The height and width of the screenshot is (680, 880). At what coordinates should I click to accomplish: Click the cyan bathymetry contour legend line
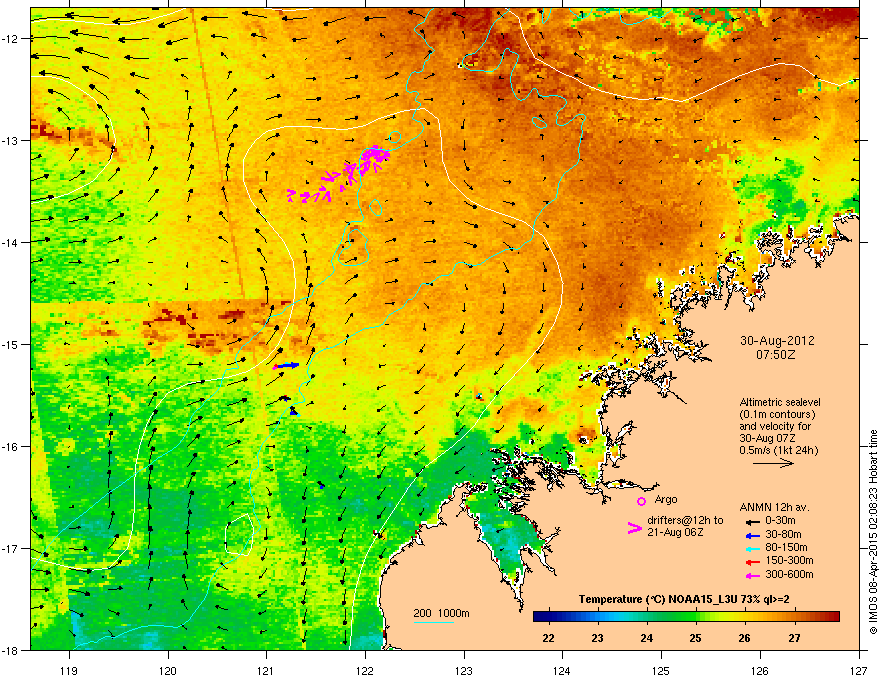[x=433, y=622]
